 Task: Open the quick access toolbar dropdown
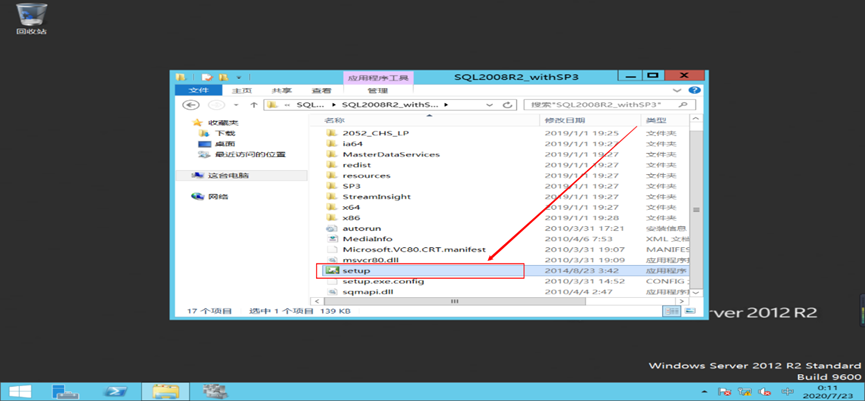coord(239,77)
